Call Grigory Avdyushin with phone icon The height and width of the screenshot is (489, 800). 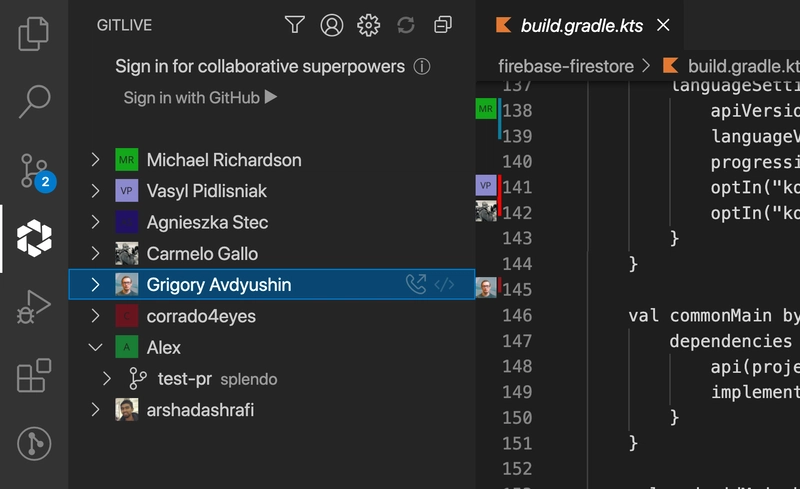point(415,285)
